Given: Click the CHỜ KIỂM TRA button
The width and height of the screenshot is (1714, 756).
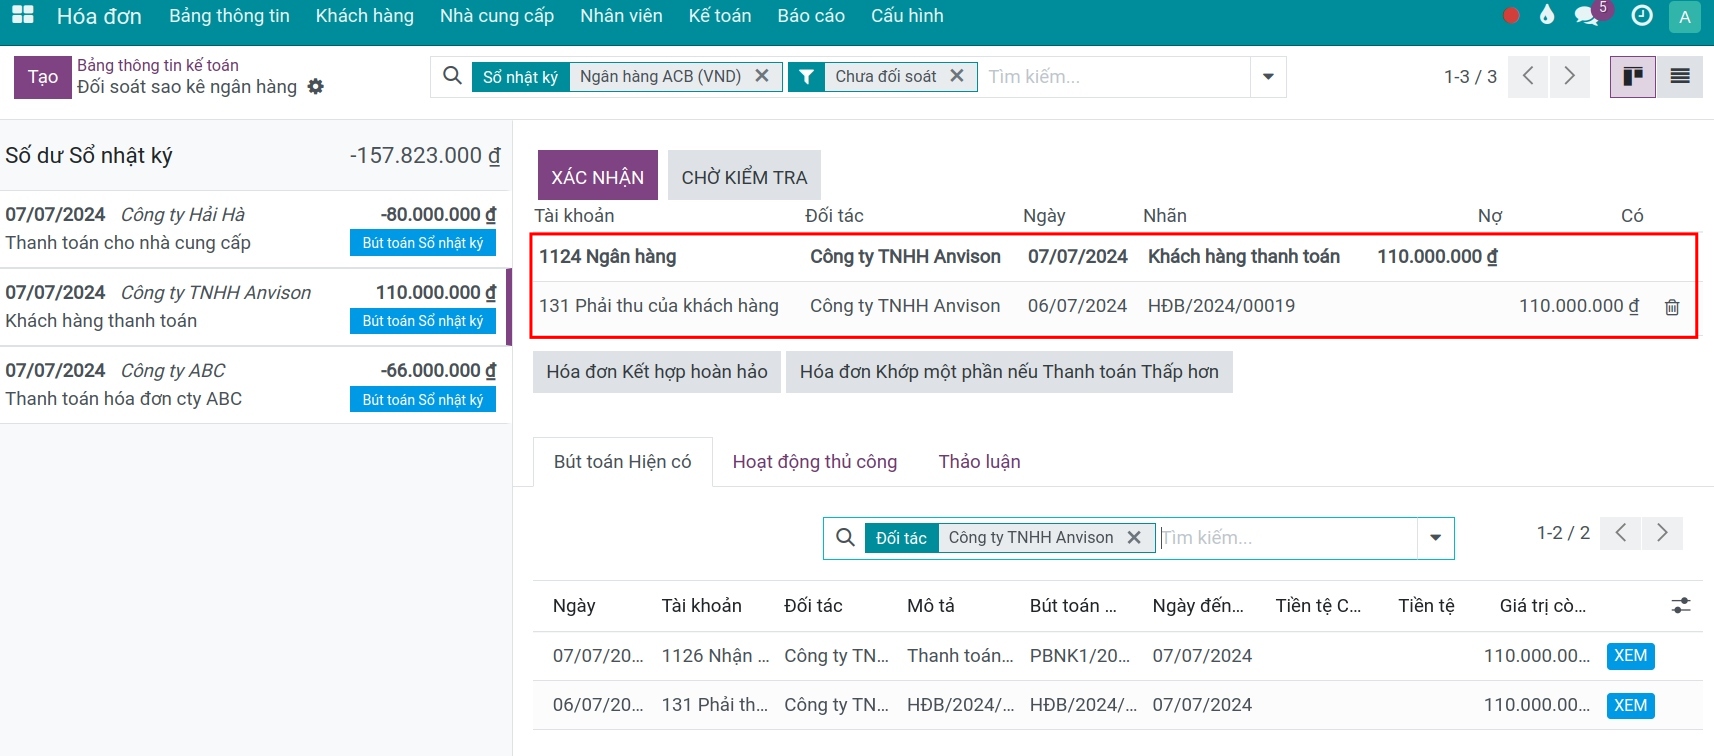Looking at the screenshot, I should (744, 176).
